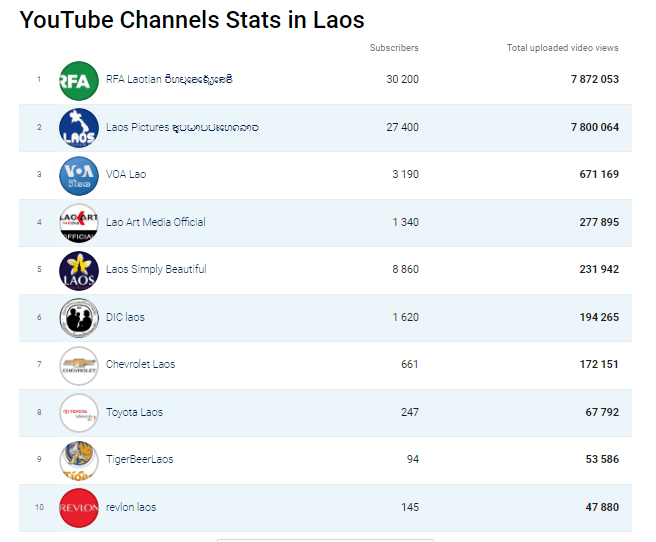Select view count 671 169
The height and width of the screenshot is (542, 656).
pos(599,174)
